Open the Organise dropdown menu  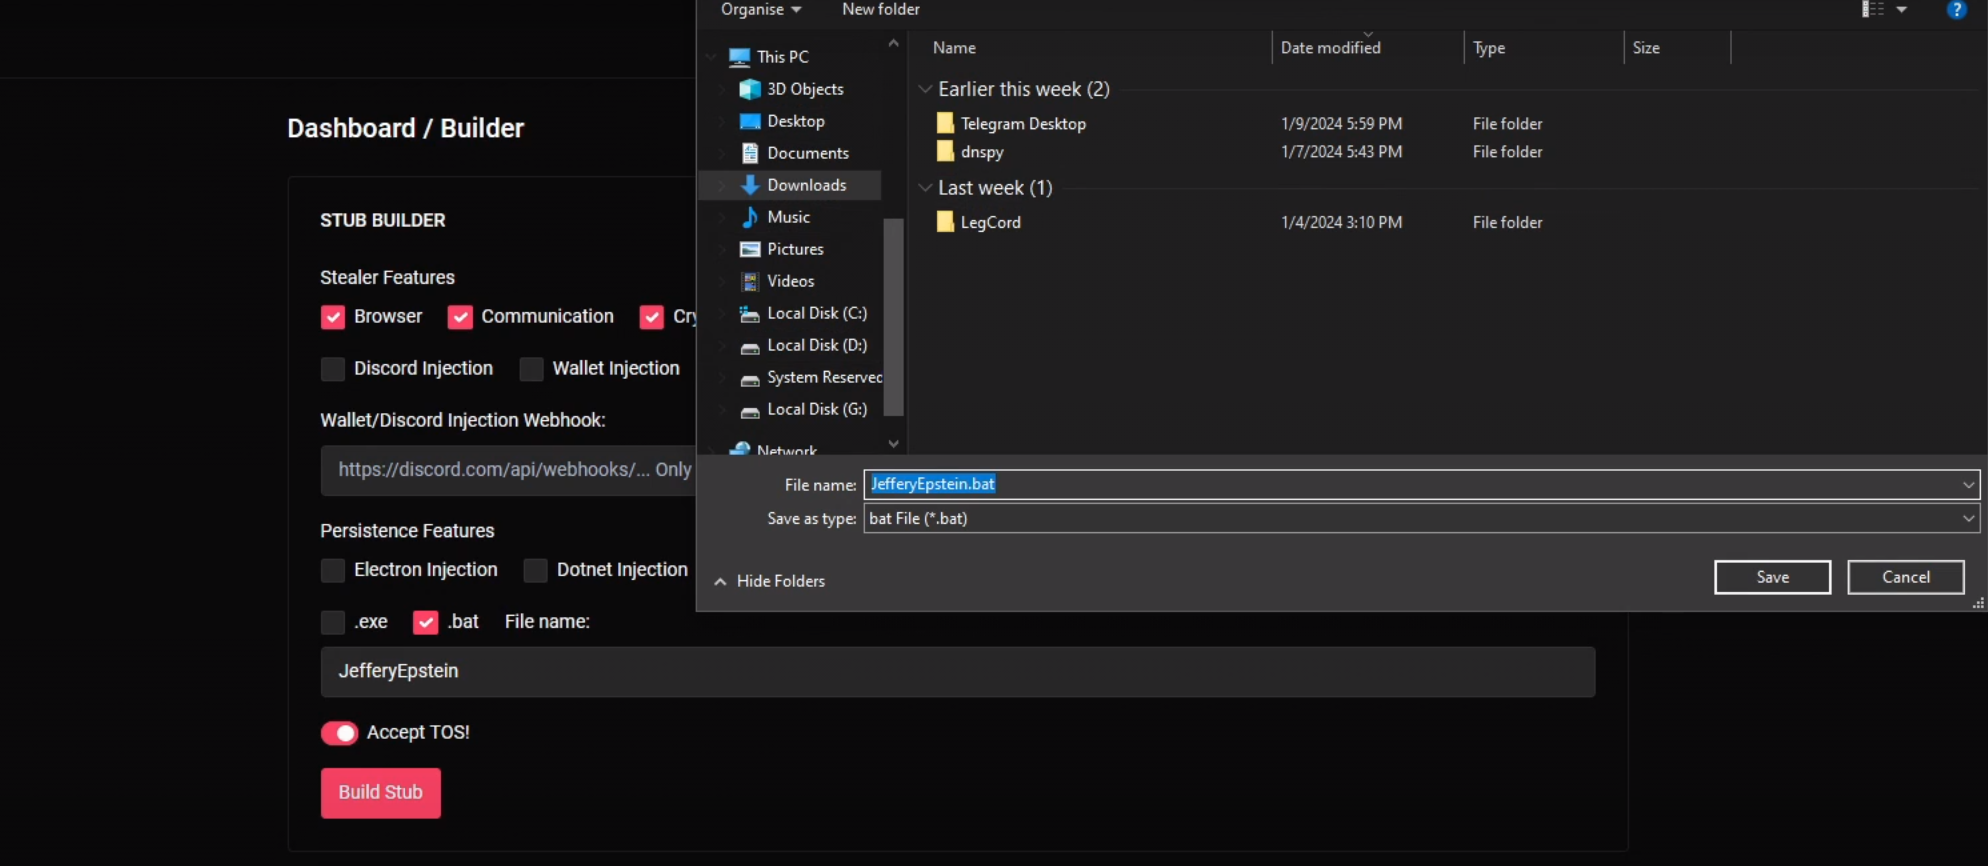pos(760,10)
